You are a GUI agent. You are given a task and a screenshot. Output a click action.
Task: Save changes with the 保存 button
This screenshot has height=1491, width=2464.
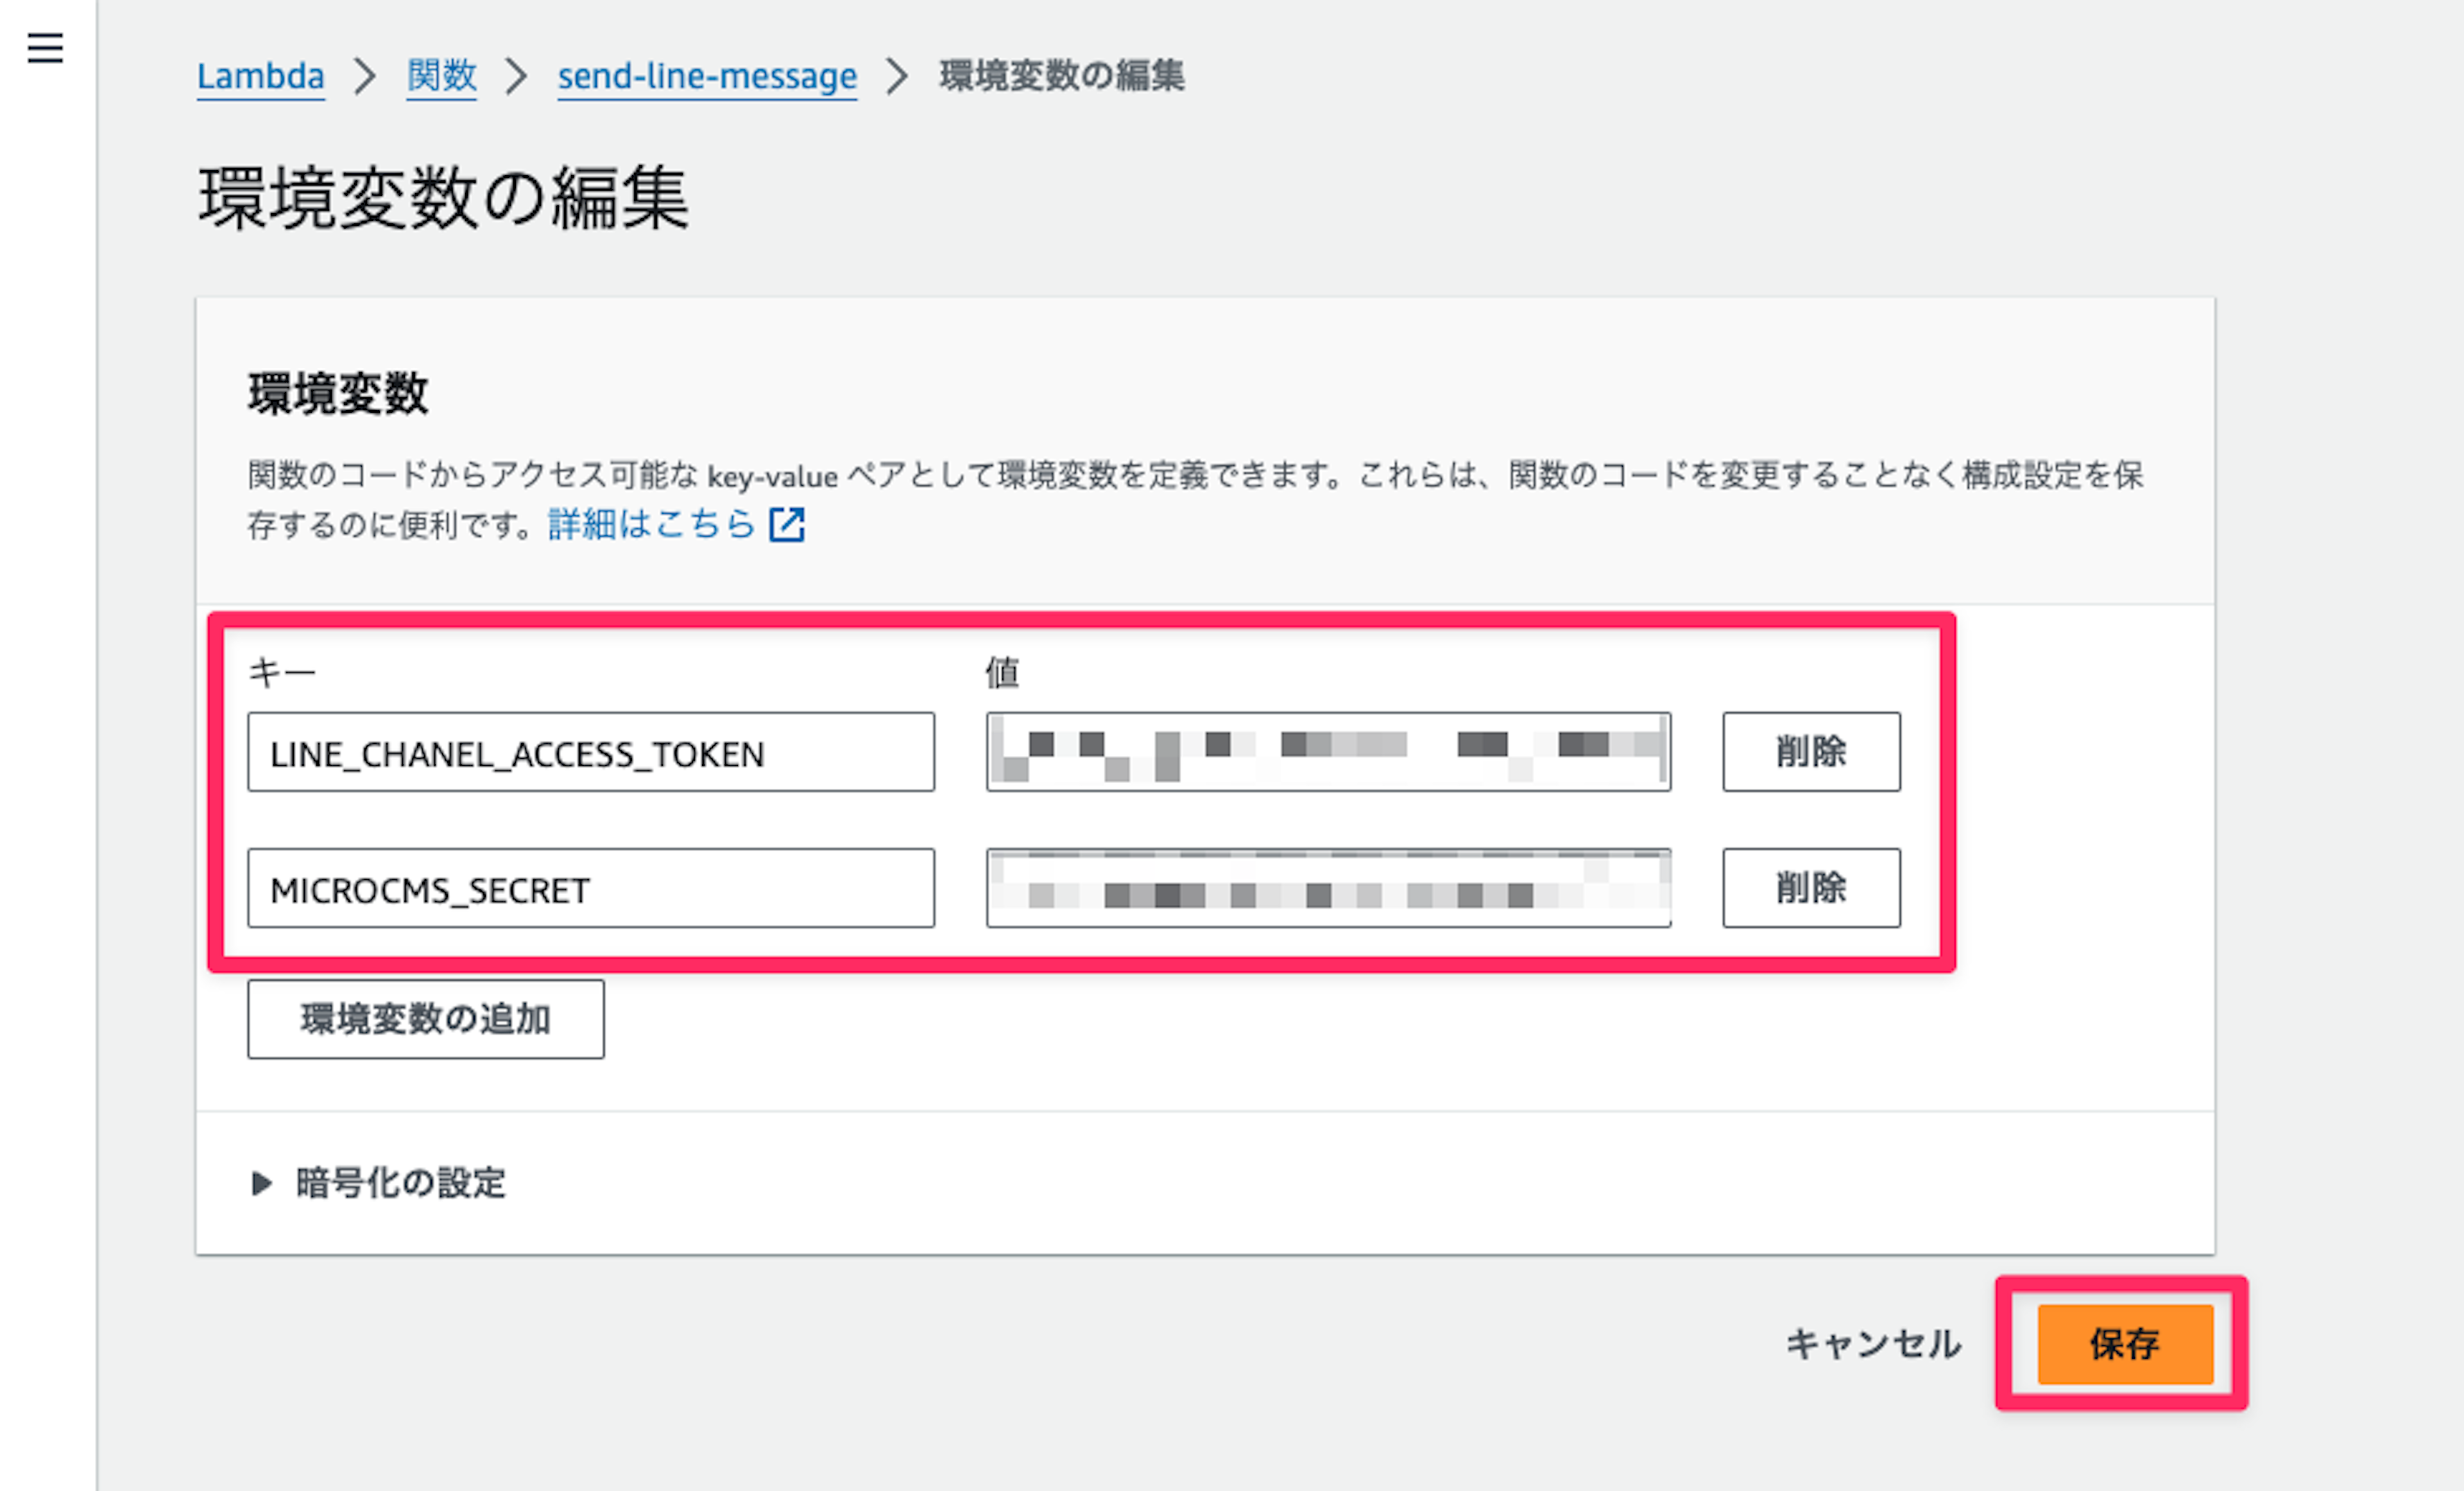point(2125,1344)
